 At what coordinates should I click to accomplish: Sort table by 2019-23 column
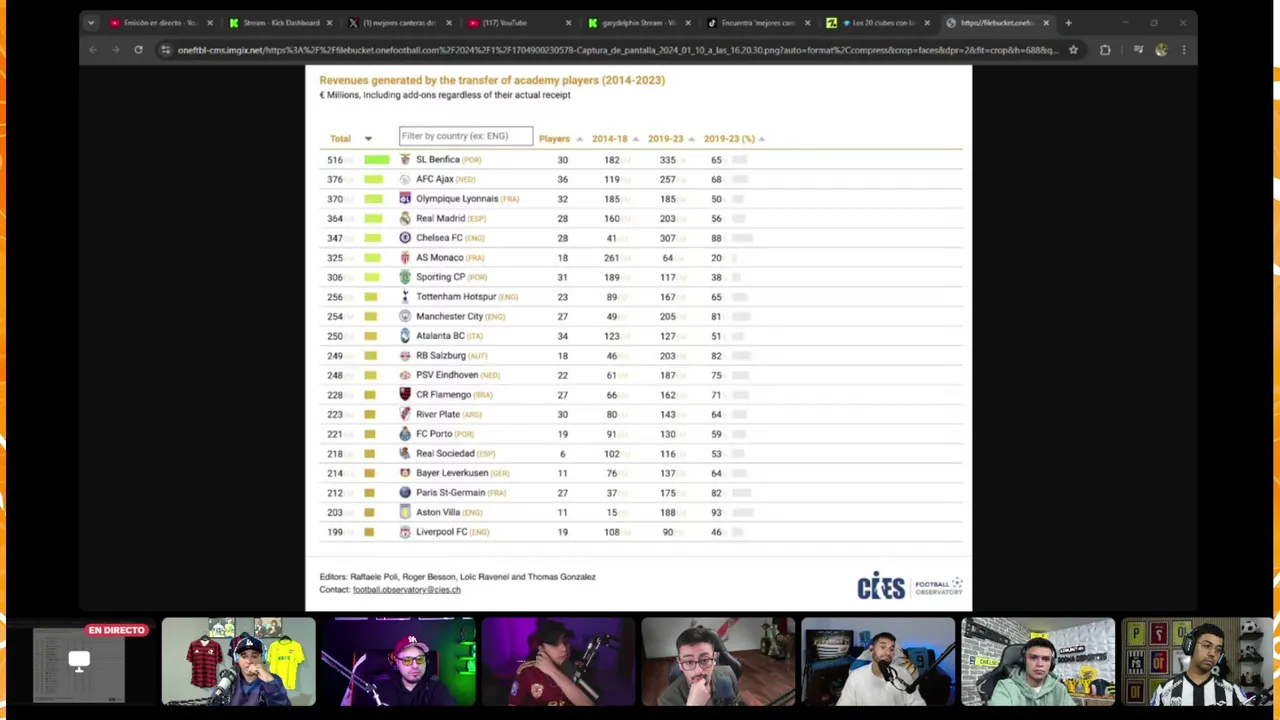(x=671, y=139)
